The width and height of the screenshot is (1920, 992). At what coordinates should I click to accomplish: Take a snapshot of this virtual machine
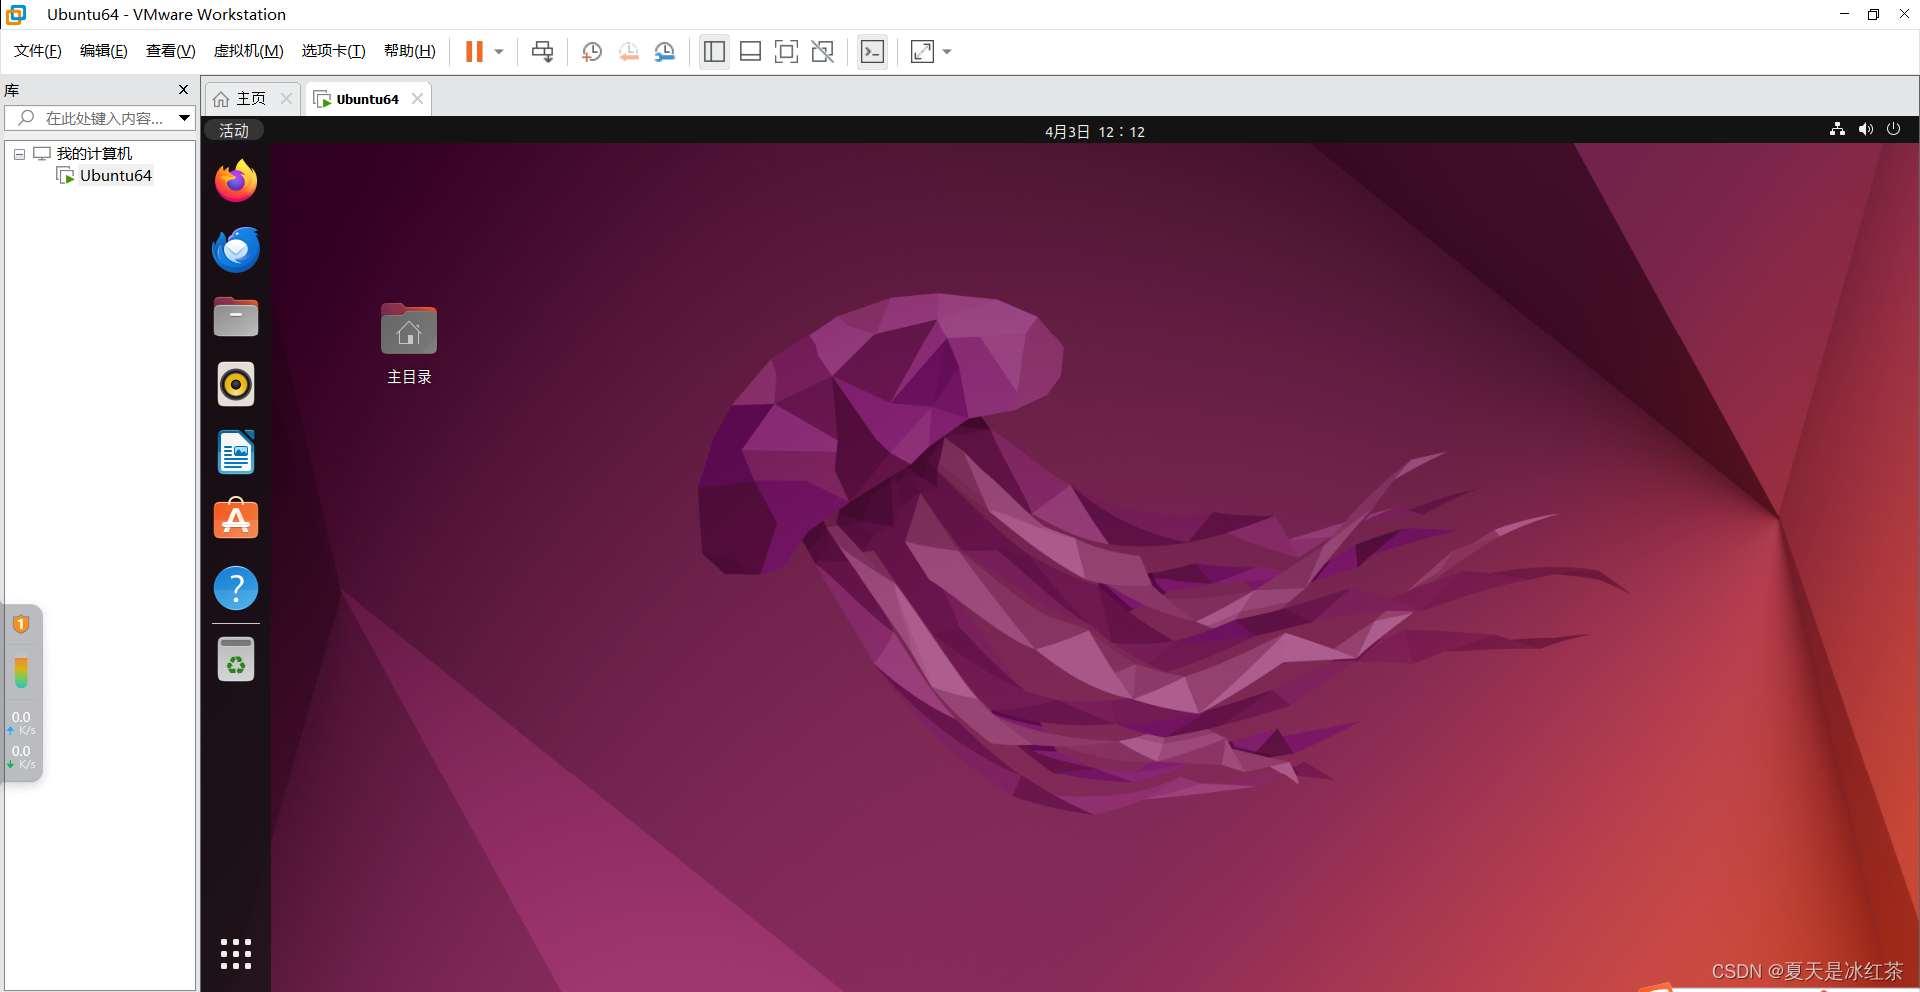(x=592, y=52)
